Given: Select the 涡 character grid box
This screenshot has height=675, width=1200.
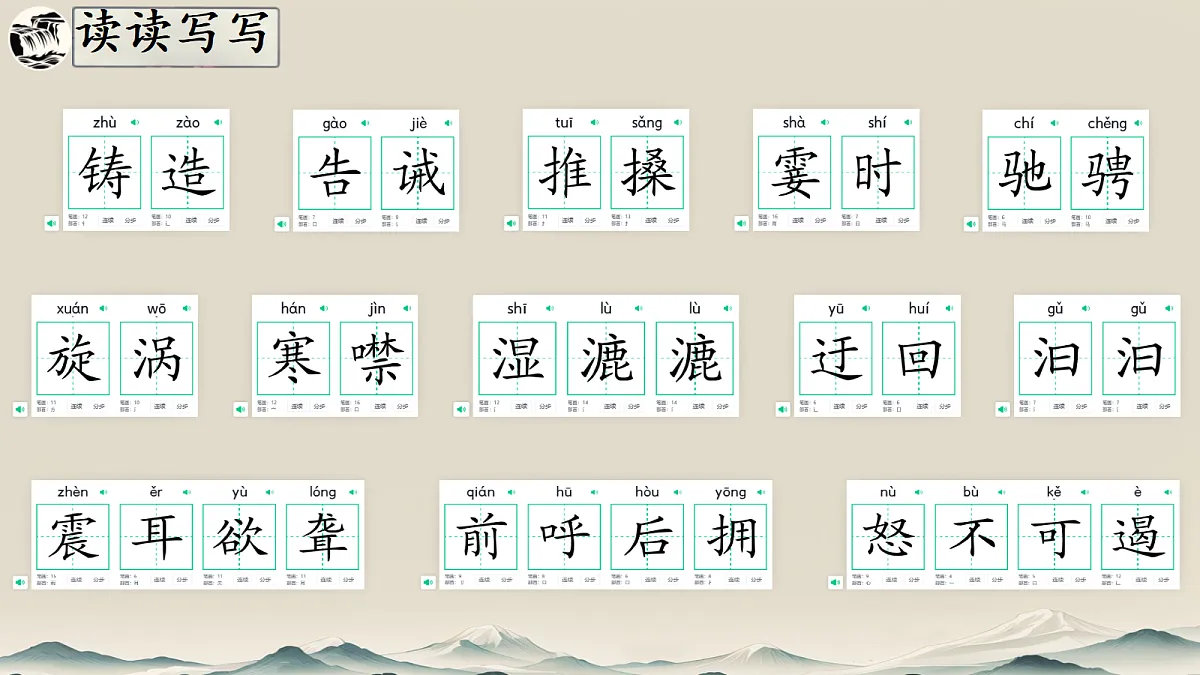Looking at the screenshot, I should point(157,358).
